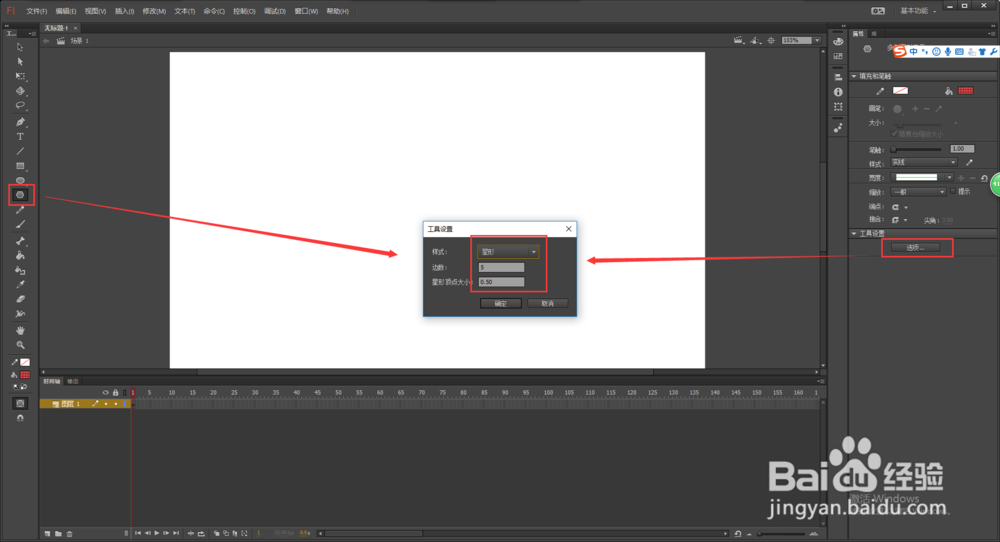1000x542 pixels.
Task: Toggle lock dot of layer 1
Action: tap(115, 404)
